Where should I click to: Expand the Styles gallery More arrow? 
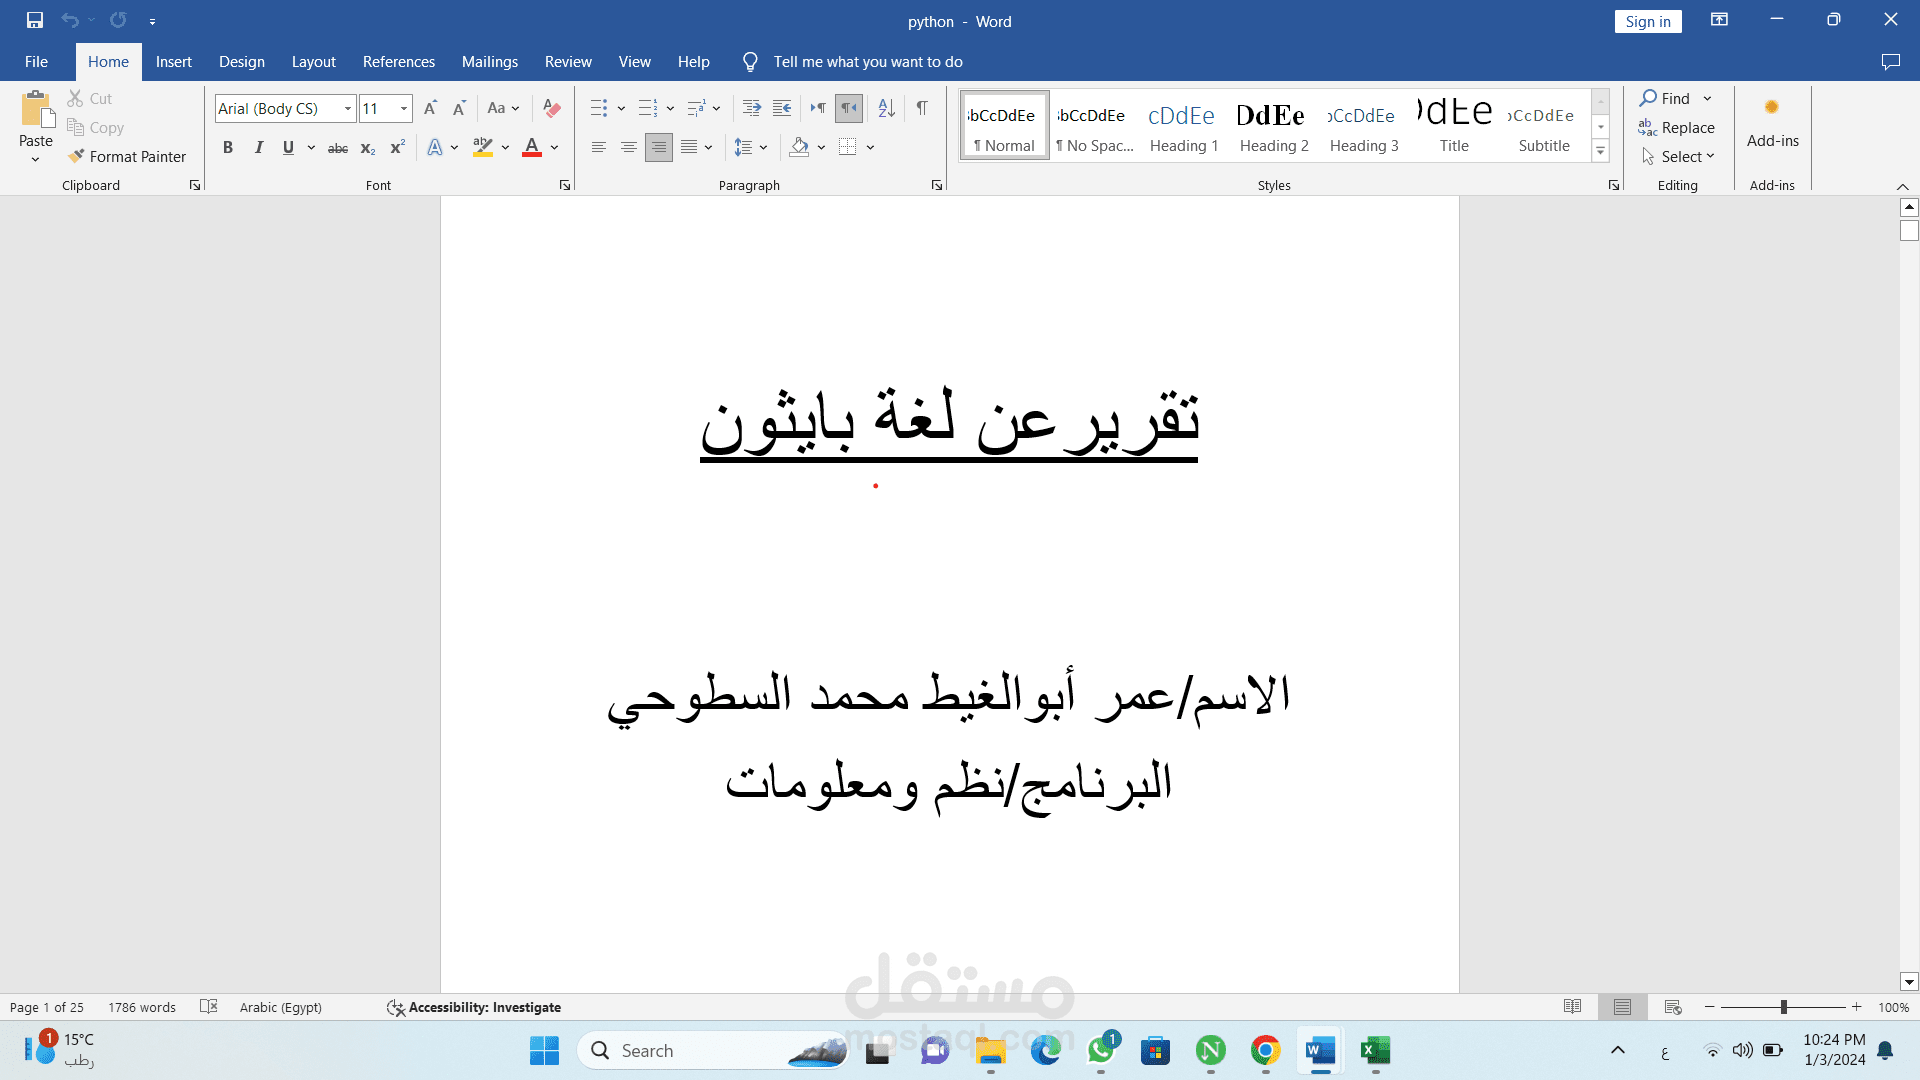pyautogui.click(x=1600, y=151)
